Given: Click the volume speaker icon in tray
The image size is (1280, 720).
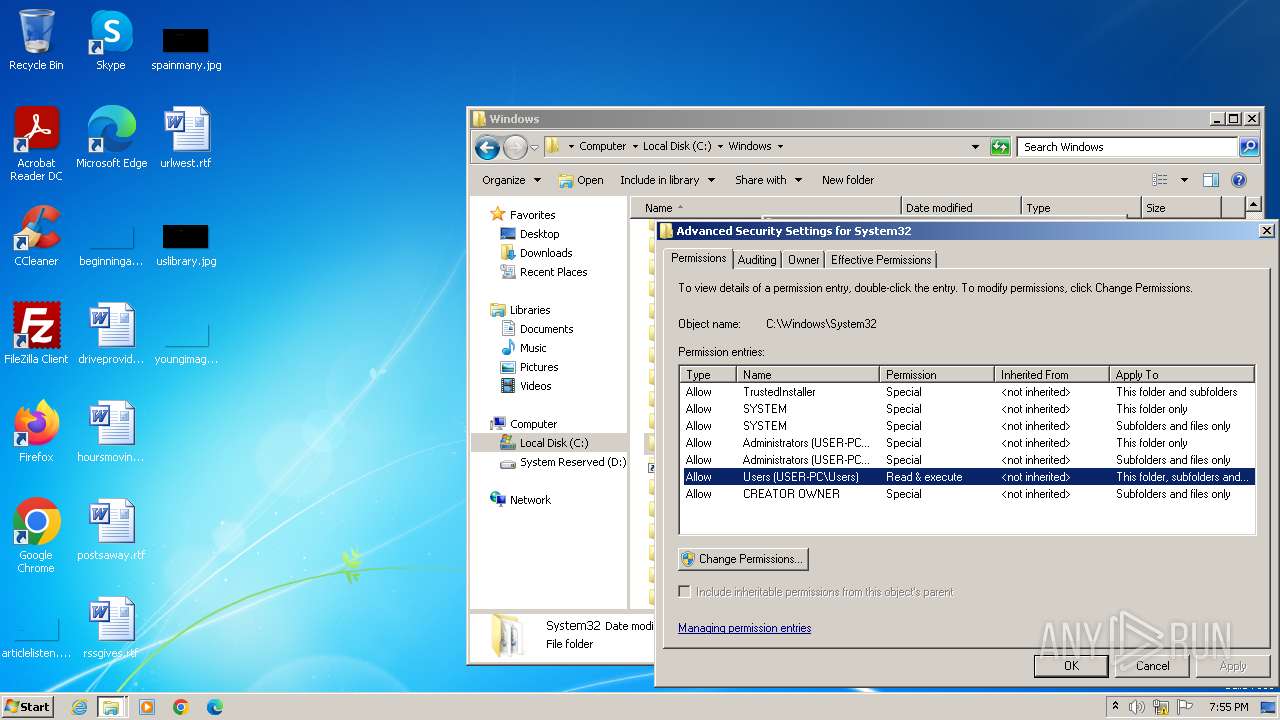Looking at the screenshot, I should click(1137, 707).
